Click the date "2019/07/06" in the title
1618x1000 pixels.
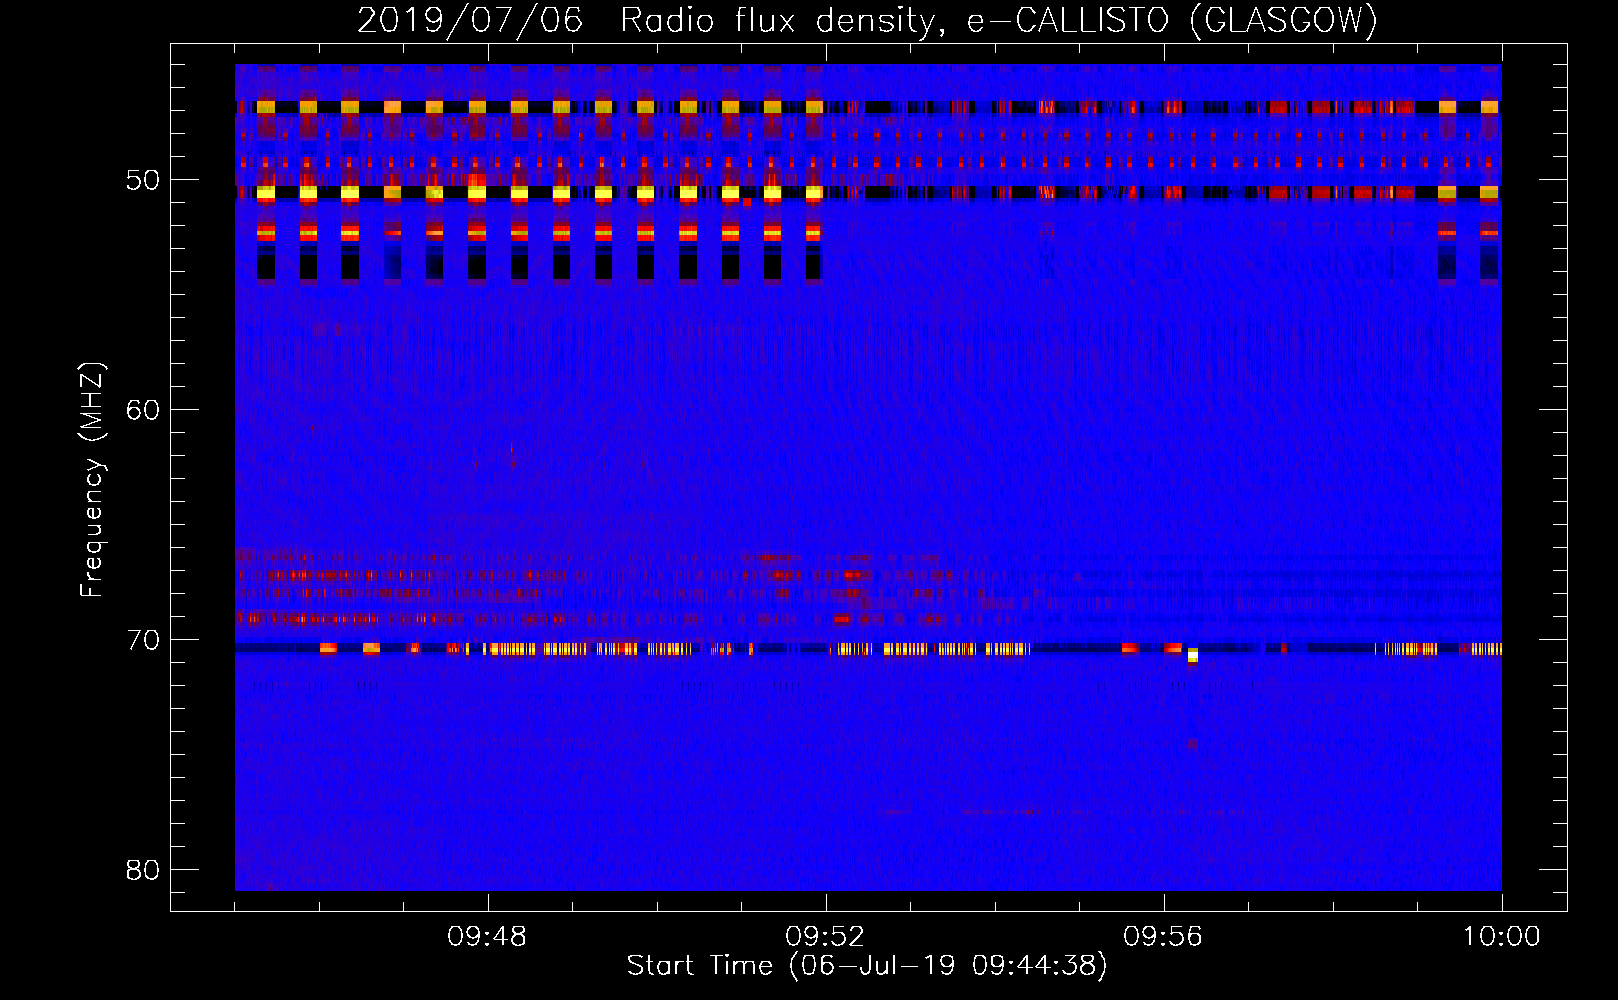[x=470, y=20]
